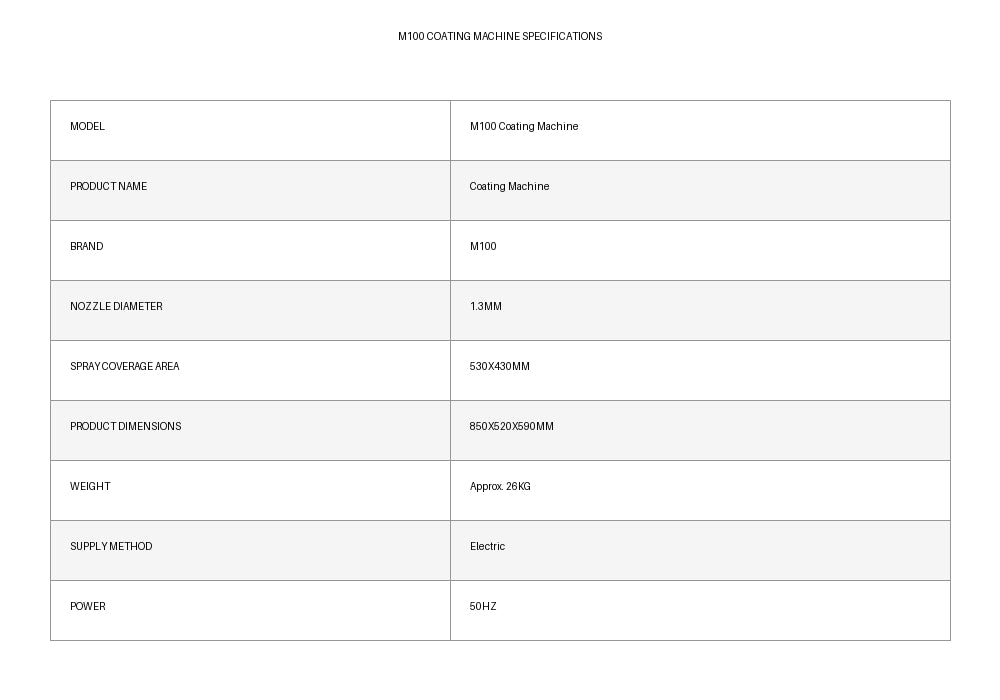Select the WEIGHT label cell
The height and width of the screenshot is (700, 1000).
click(250, 490)
